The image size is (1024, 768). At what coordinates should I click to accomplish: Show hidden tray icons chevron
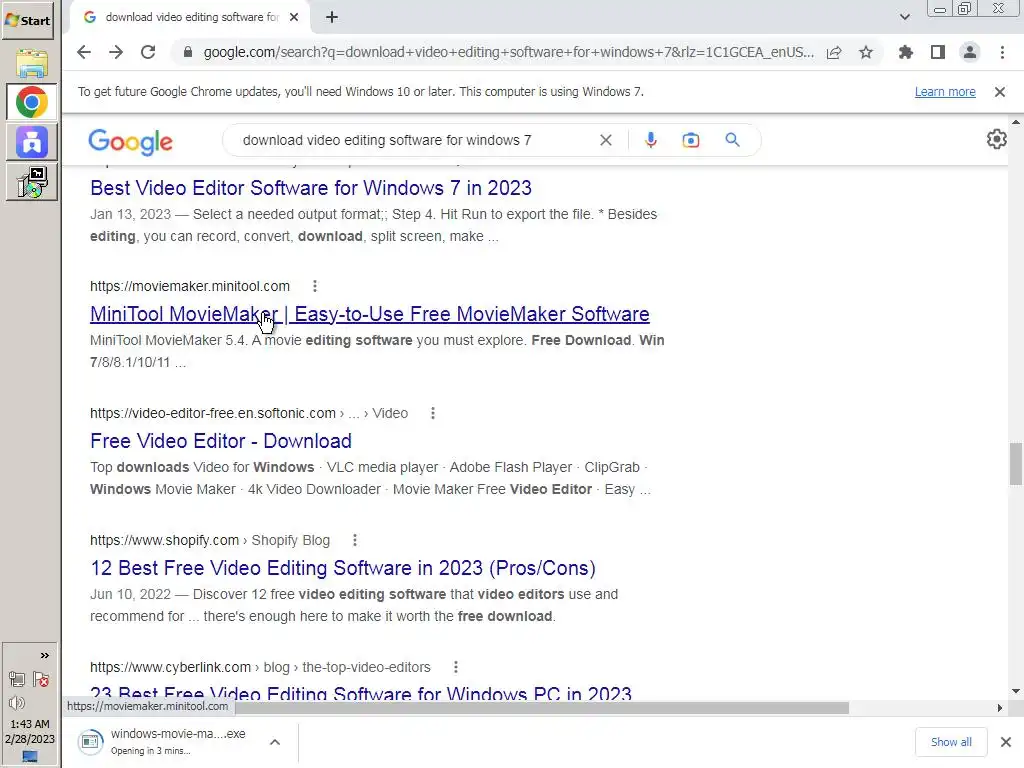[44, 656]
